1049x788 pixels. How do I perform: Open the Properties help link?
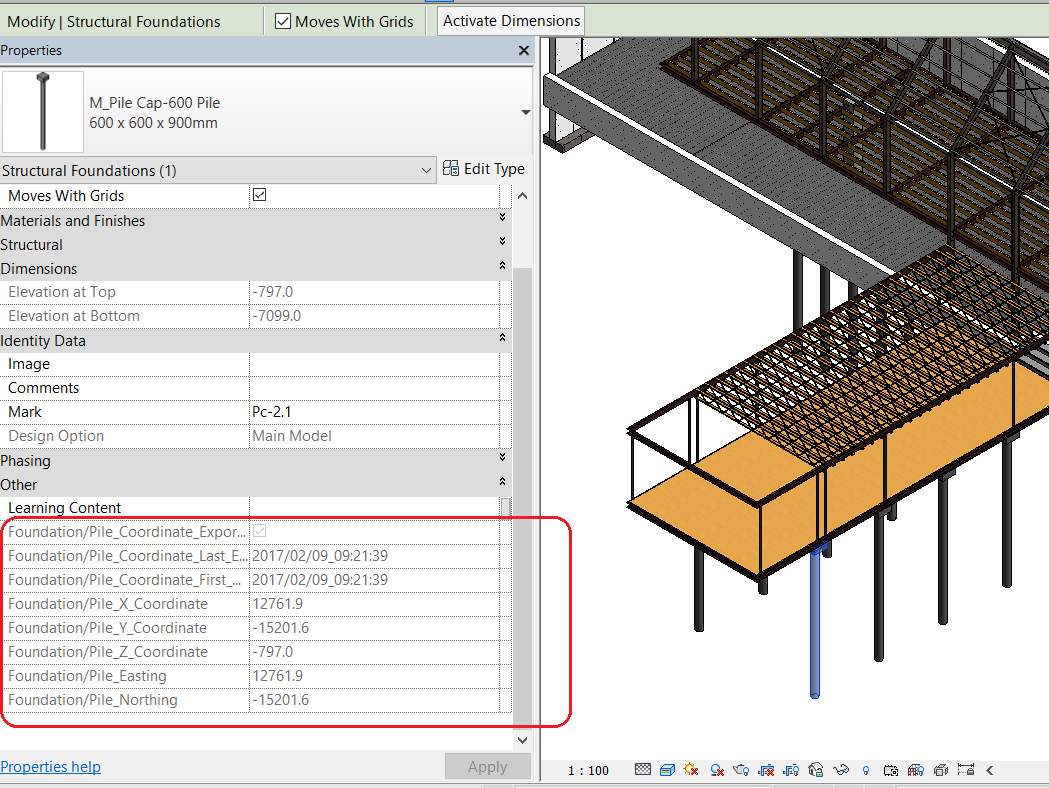tap(51, 767)
